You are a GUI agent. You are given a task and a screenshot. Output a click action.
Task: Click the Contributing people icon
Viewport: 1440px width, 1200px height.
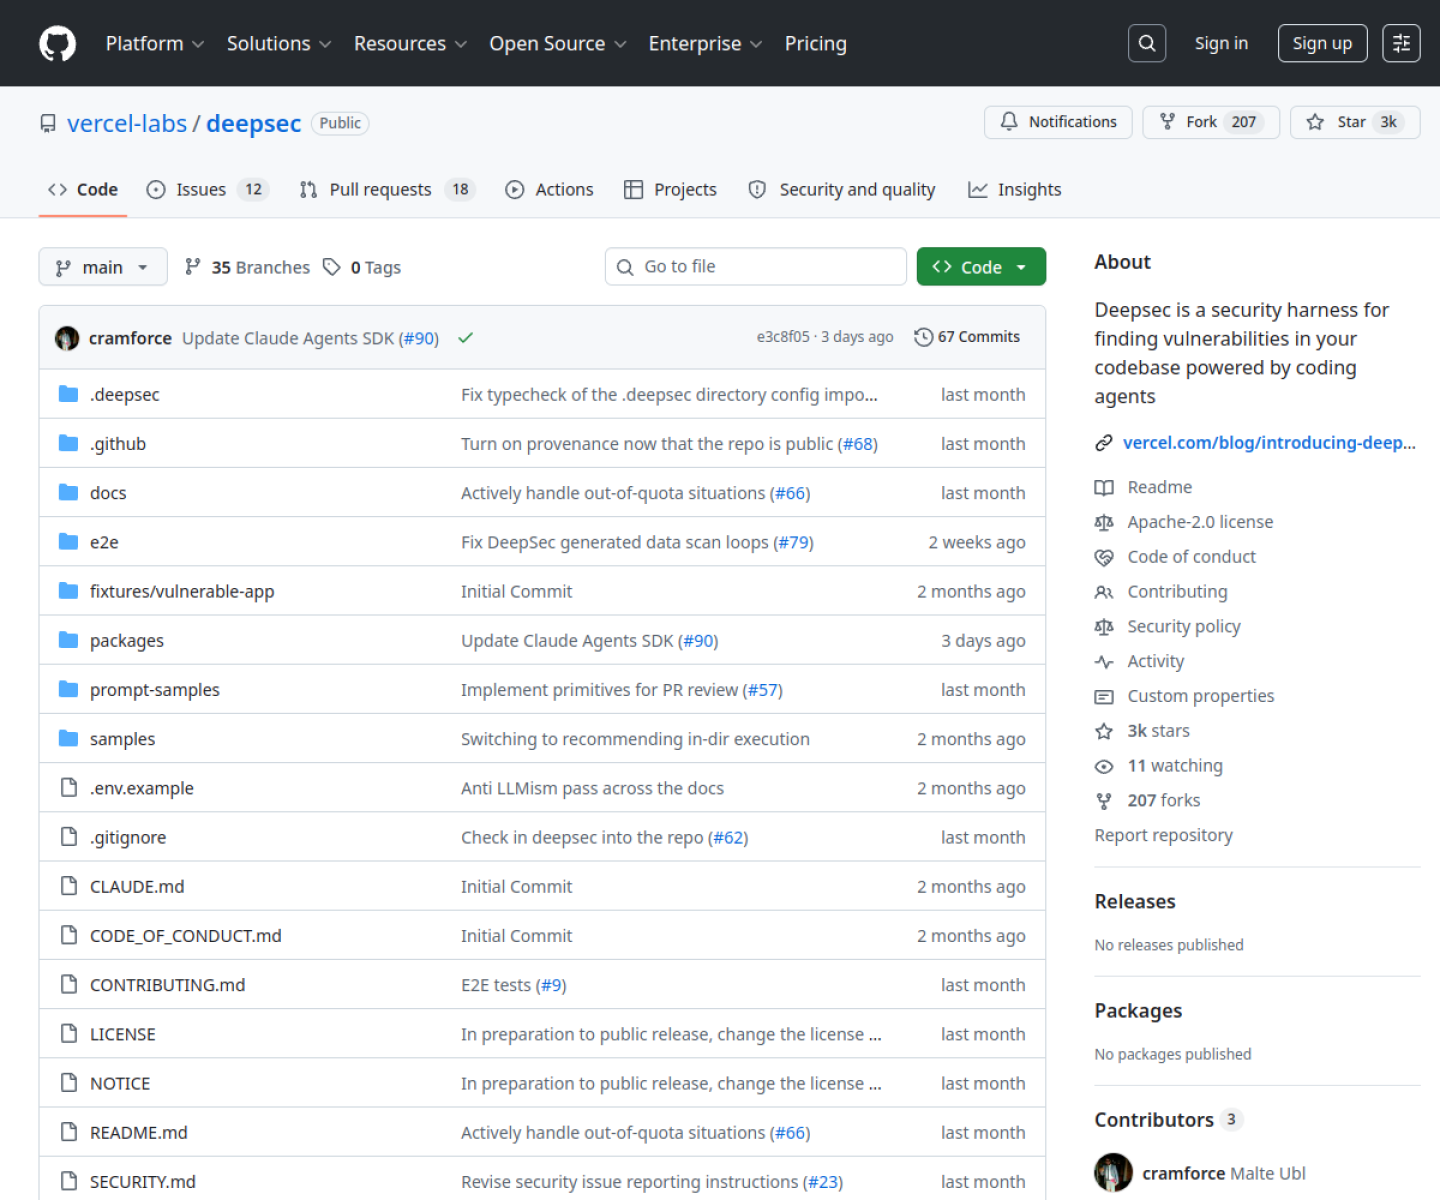coord(1104,592)
